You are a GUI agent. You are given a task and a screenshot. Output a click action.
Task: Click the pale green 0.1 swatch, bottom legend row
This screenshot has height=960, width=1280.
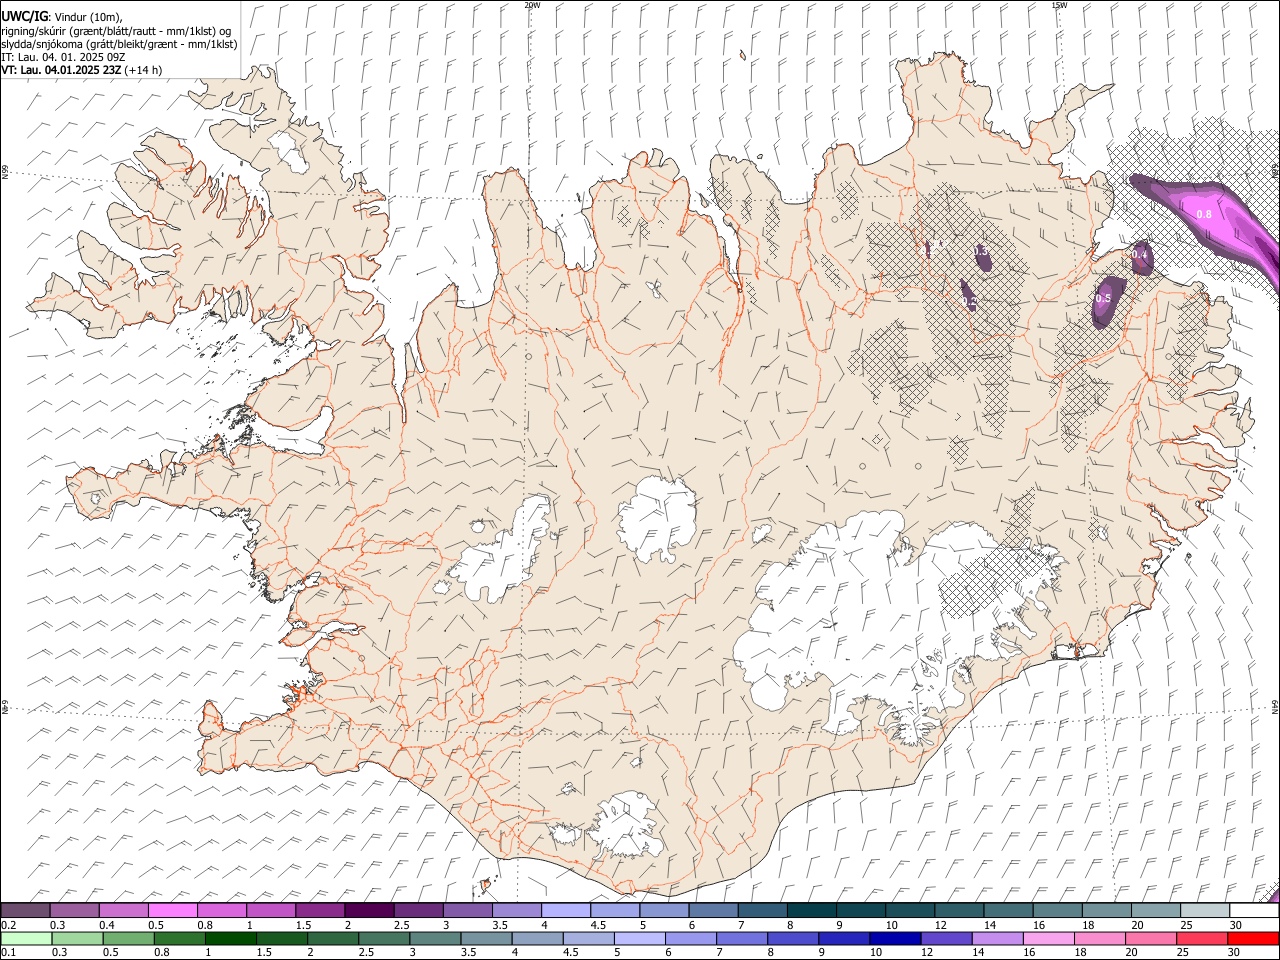(x=26, y=939)
